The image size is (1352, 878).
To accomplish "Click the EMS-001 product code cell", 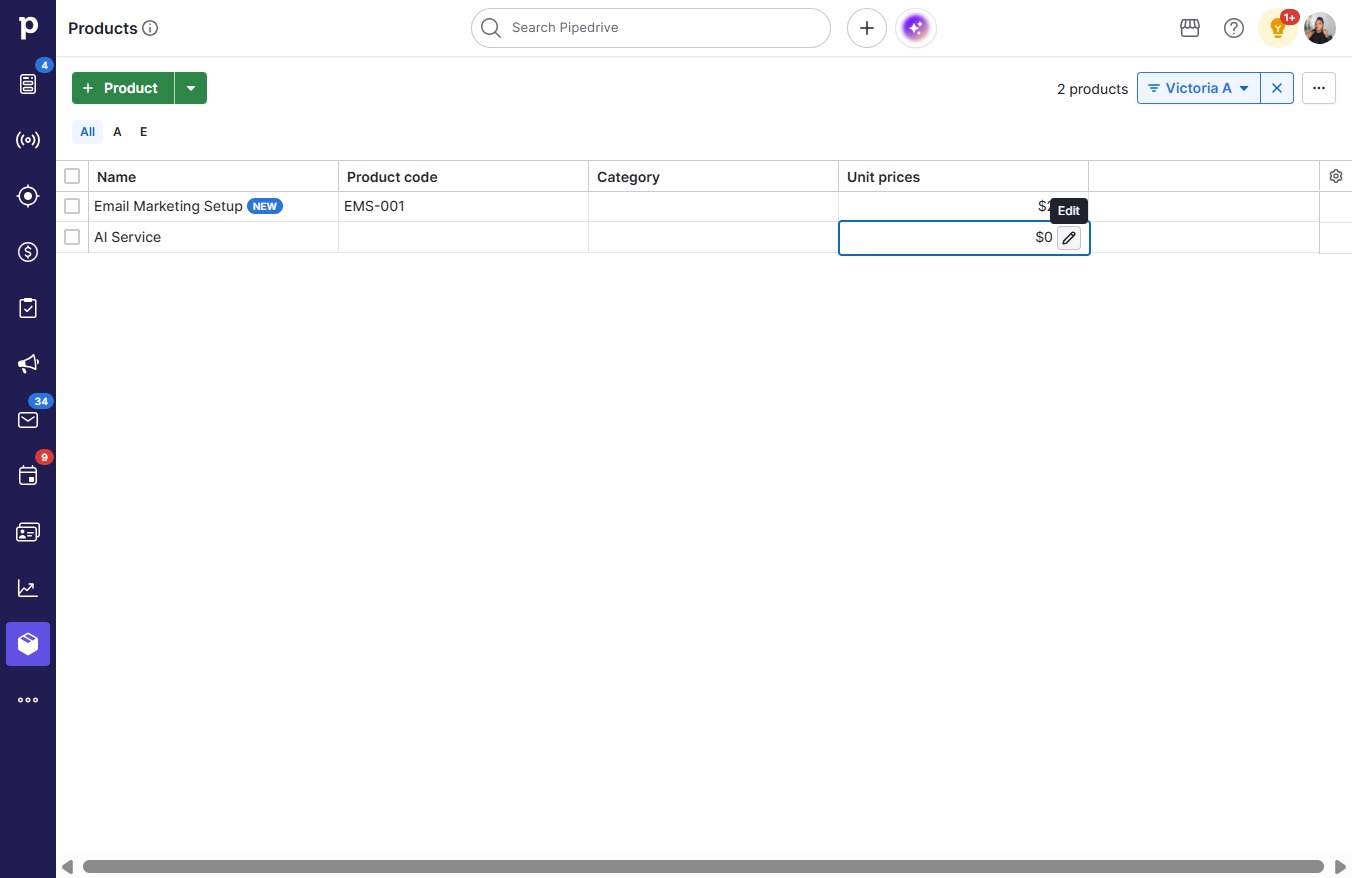I will (x=463, y=206).
